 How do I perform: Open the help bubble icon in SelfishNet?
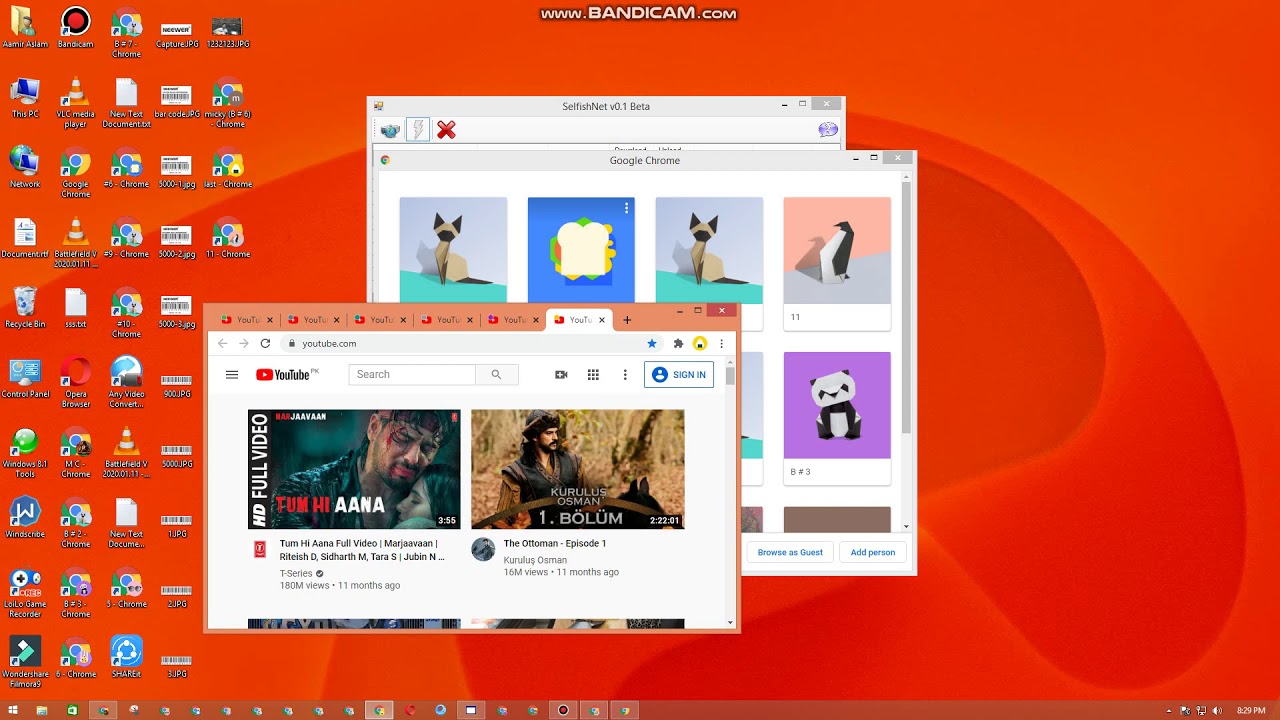click(828, 130)
